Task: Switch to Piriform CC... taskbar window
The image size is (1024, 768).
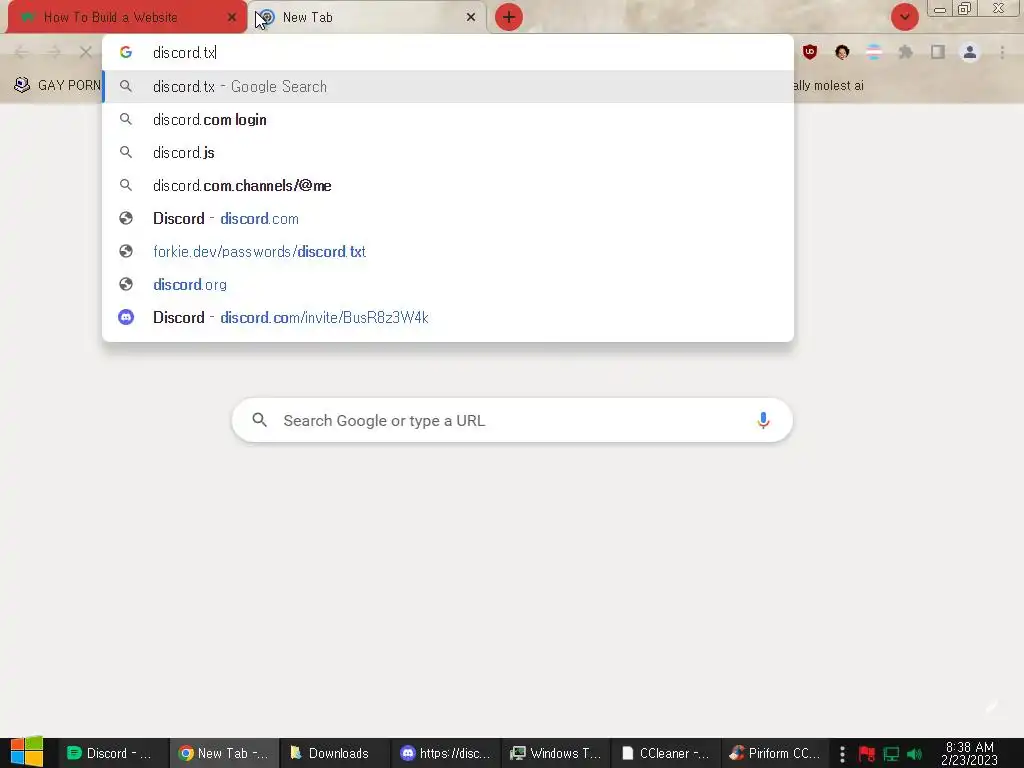Action: coord(776,753)
